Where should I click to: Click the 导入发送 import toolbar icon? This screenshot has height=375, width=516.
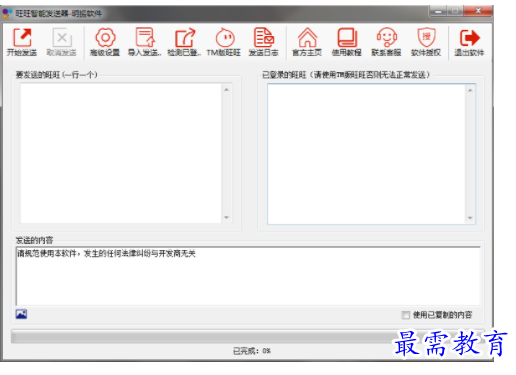(145, 37)
